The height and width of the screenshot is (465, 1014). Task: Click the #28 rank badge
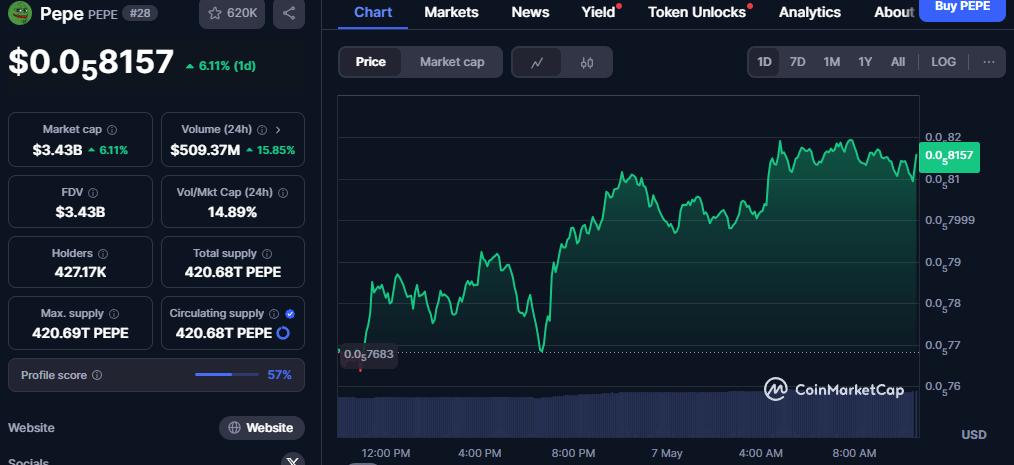(140, 13)
